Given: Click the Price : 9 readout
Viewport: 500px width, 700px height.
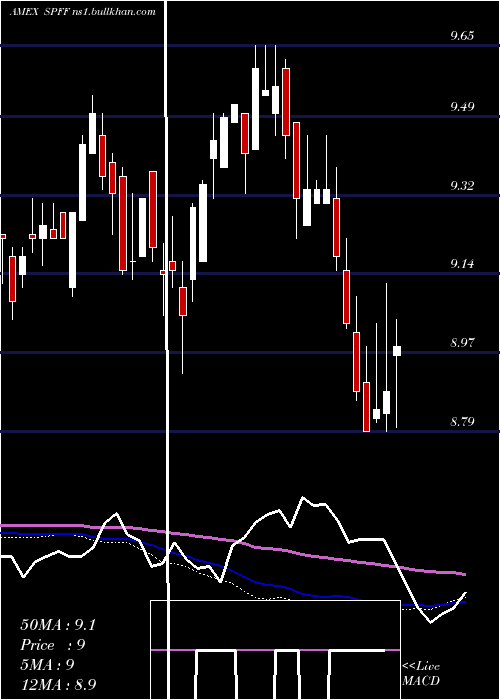Looking at the screenshot, I should click(53, 645).
